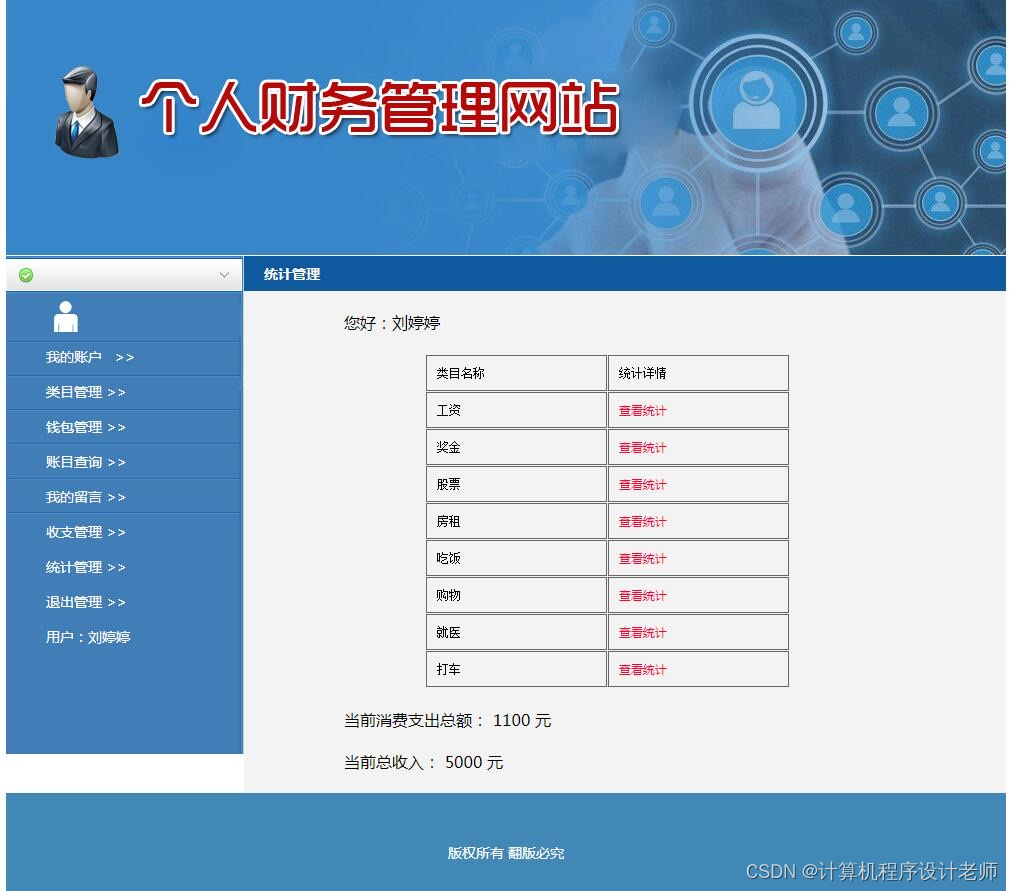This screenshot has width=1014, height=891.
Task: Click the 统计管理 panel title
Action: [x=292, y=274]
